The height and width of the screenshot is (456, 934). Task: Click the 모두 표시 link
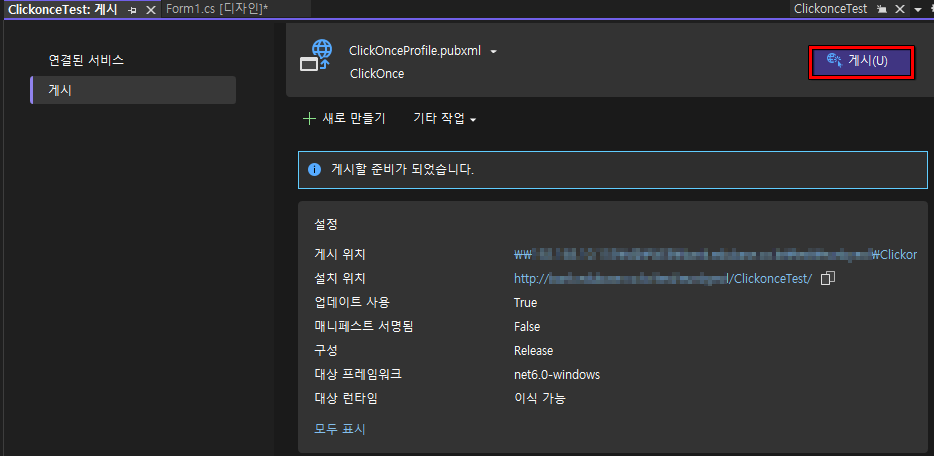point(340,429)
